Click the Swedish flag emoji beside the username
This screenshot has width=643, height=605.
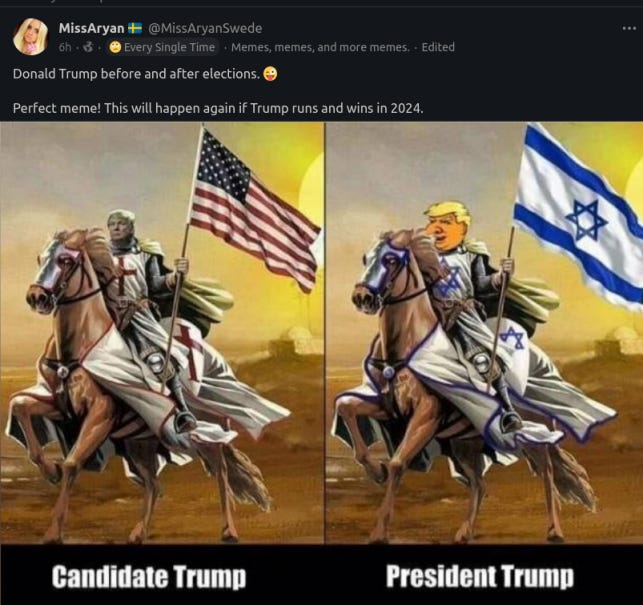(x=135, y=28)
